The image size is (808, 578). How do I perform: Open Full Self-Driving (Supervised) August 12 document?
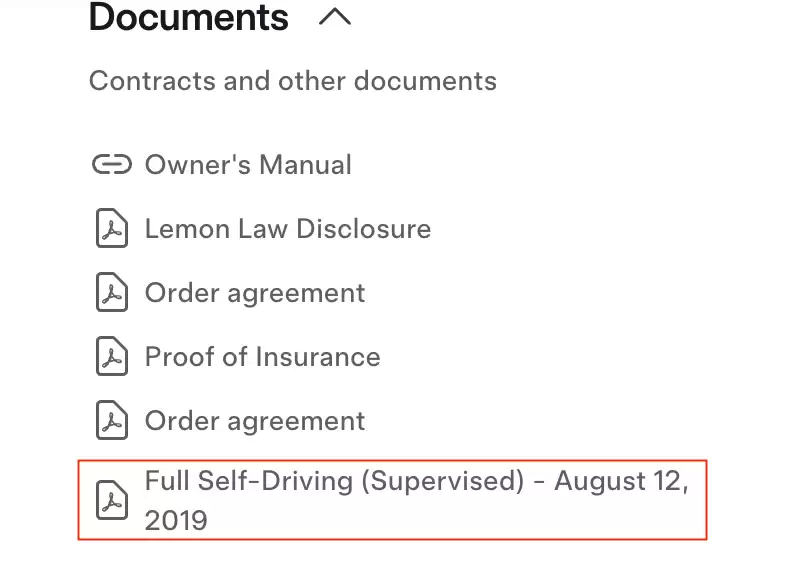pyautogui.click(x=416, y=500)
